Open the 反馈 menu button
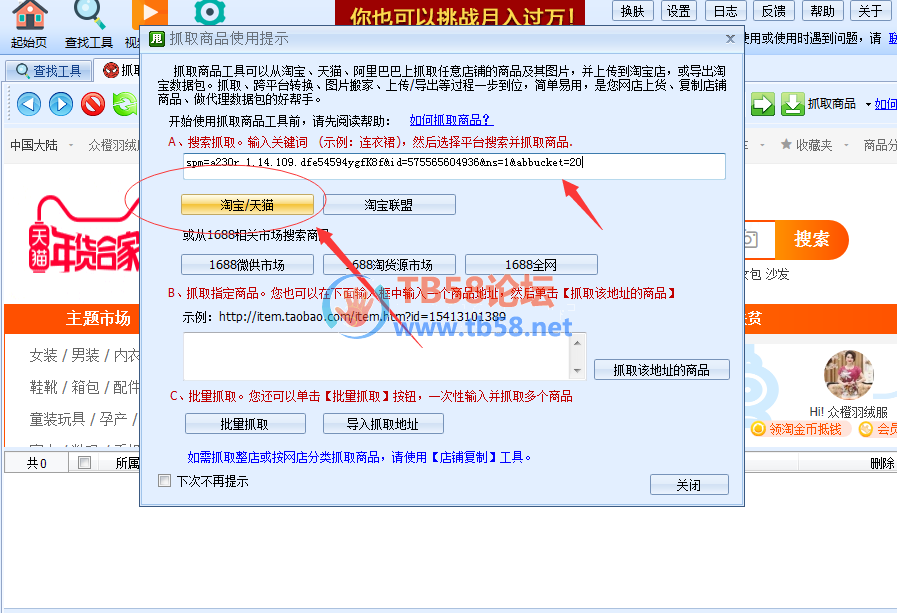 [x=774, y=11]
